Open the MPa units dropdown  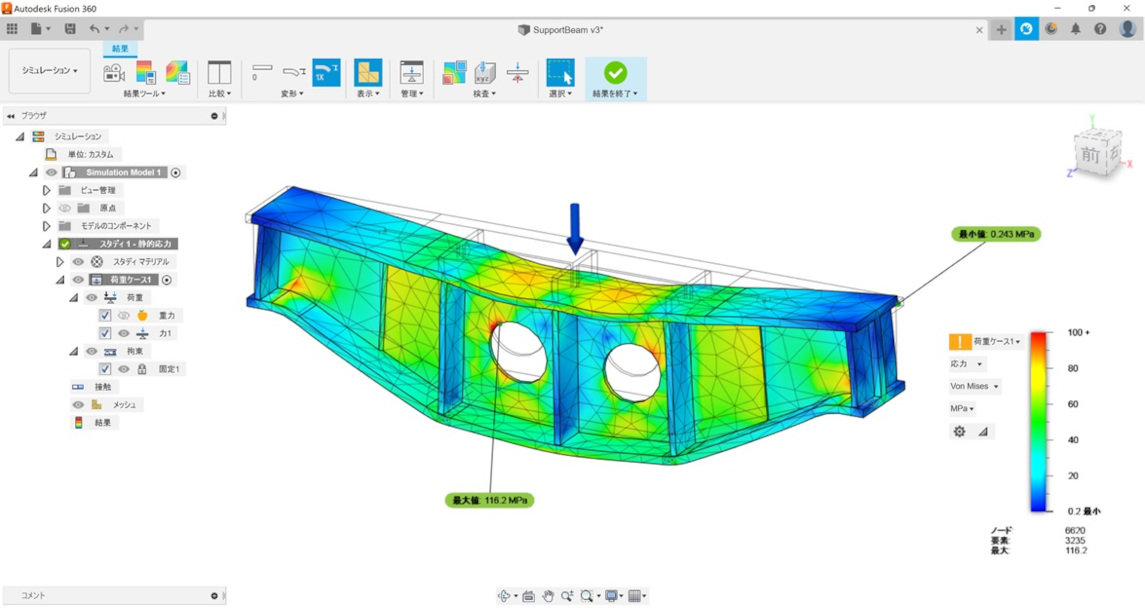click(961, 408)
